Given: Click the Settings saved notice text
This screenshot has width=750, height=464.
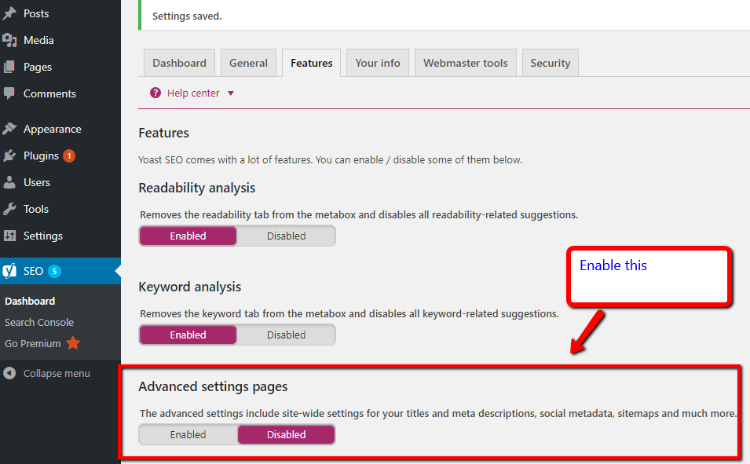Looking at the screenshot, I should [x=187, y=16].
